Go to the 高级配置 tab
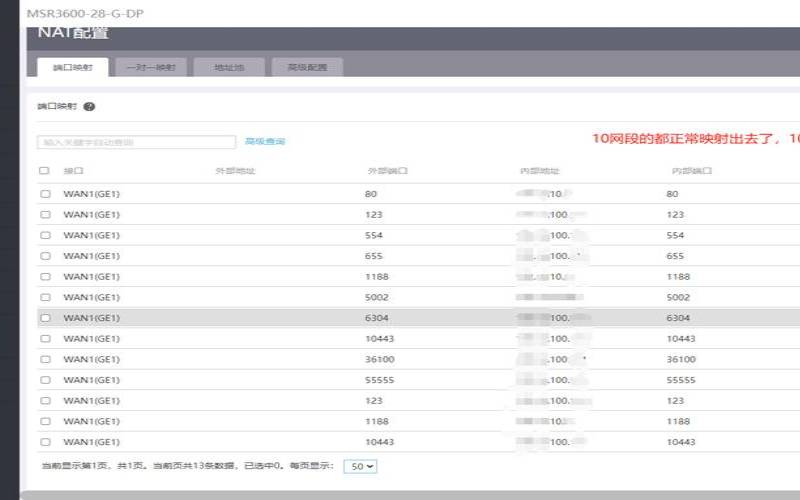 point(307,67)
